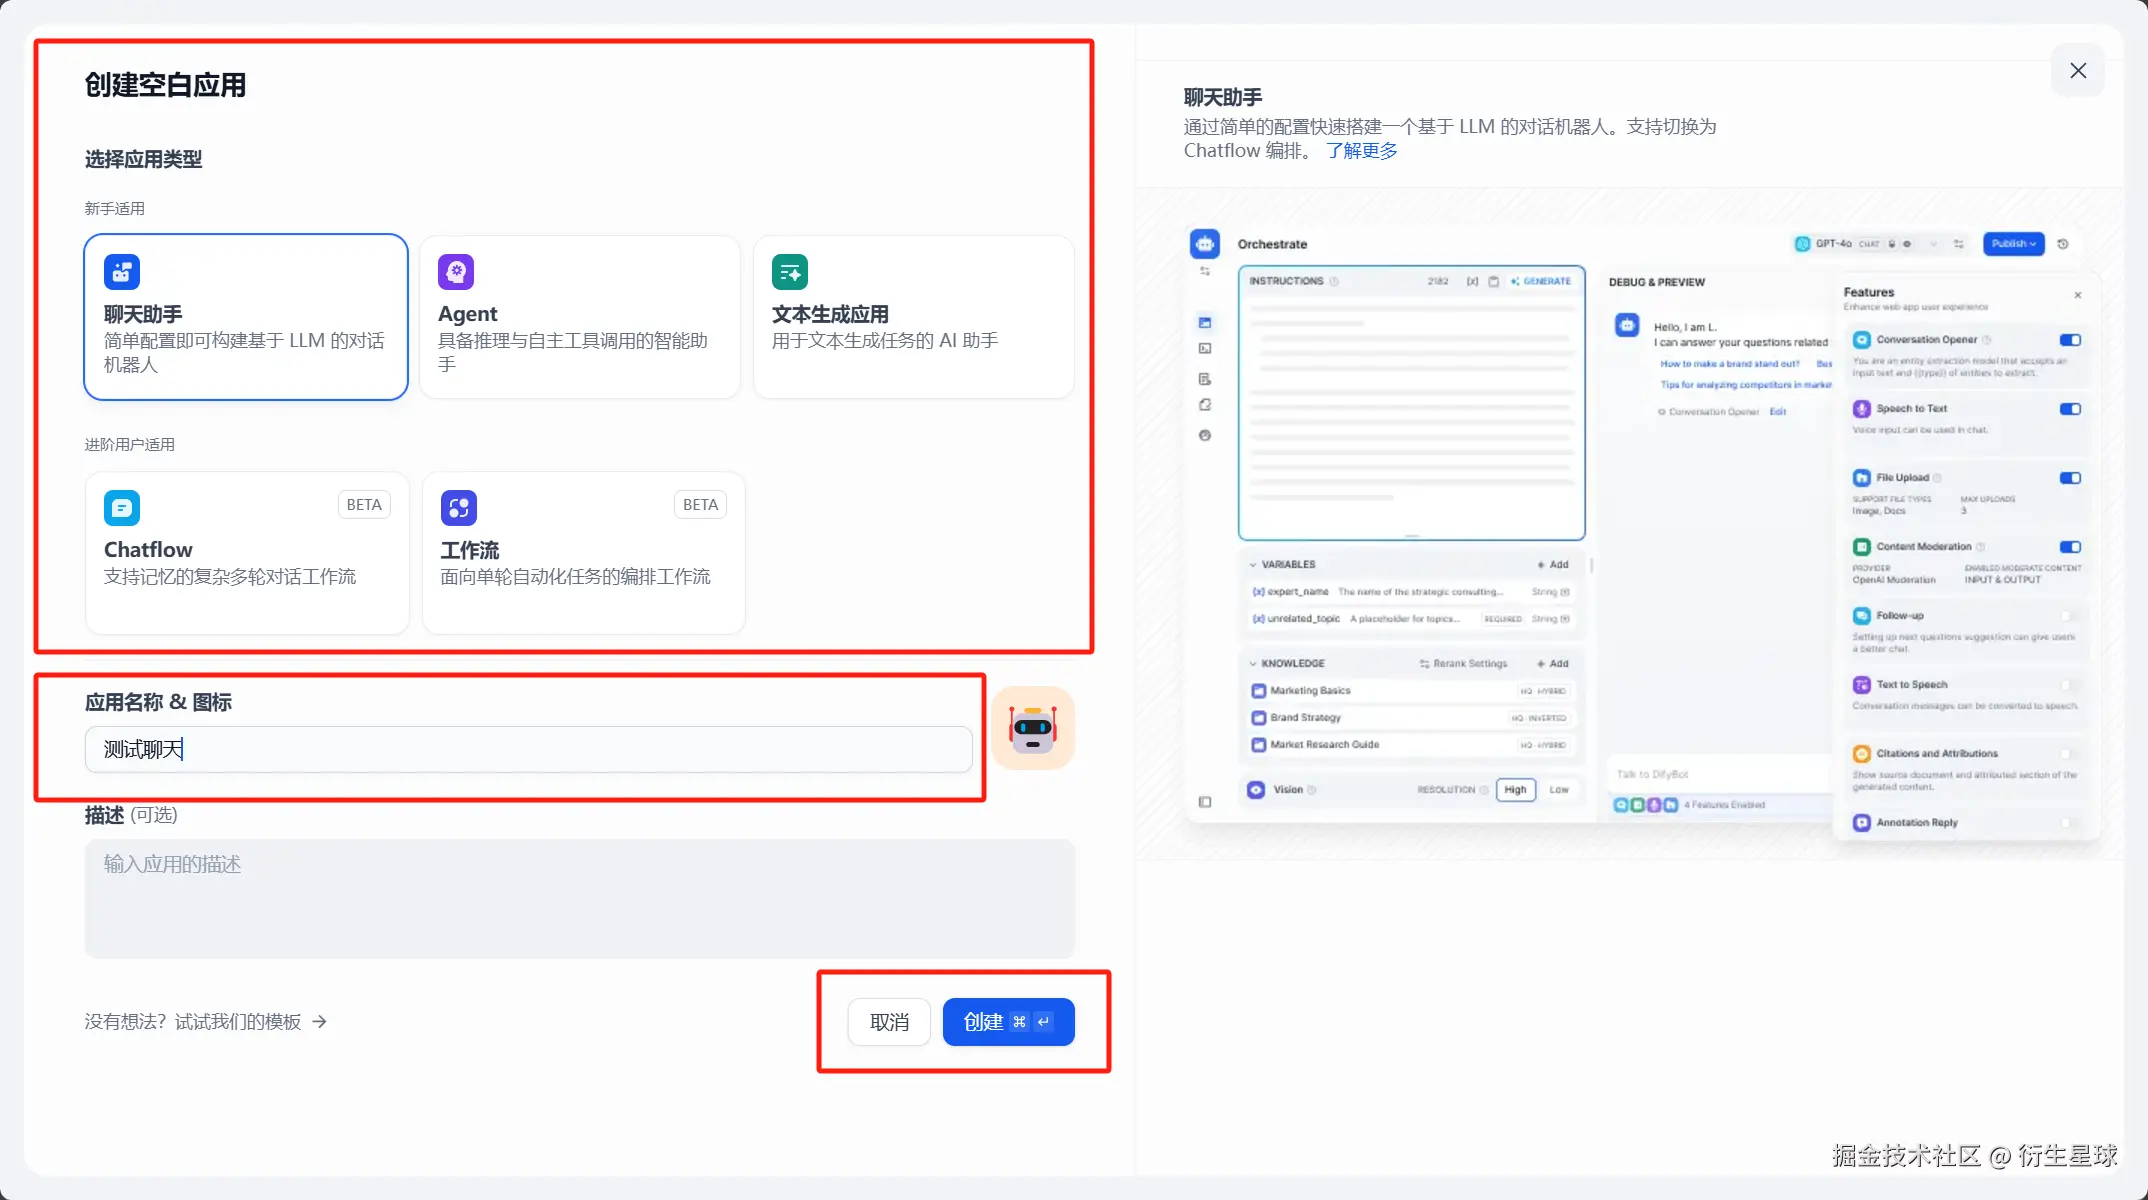Focus the app name field containing 测试聊天
2148x1200 pixels.
pos(528,750)
